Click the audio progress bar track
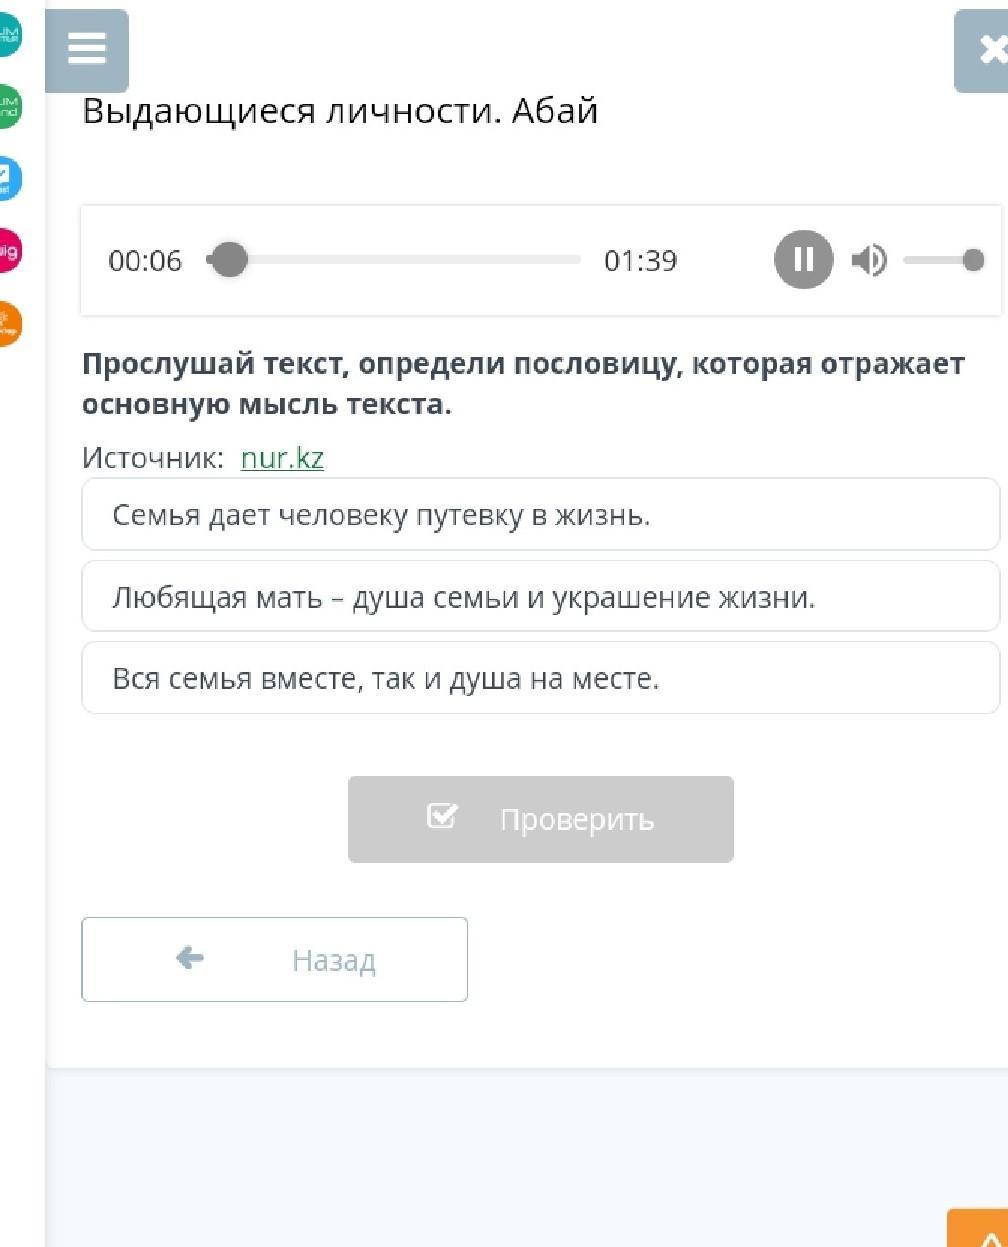 click(x=420, y=260)
